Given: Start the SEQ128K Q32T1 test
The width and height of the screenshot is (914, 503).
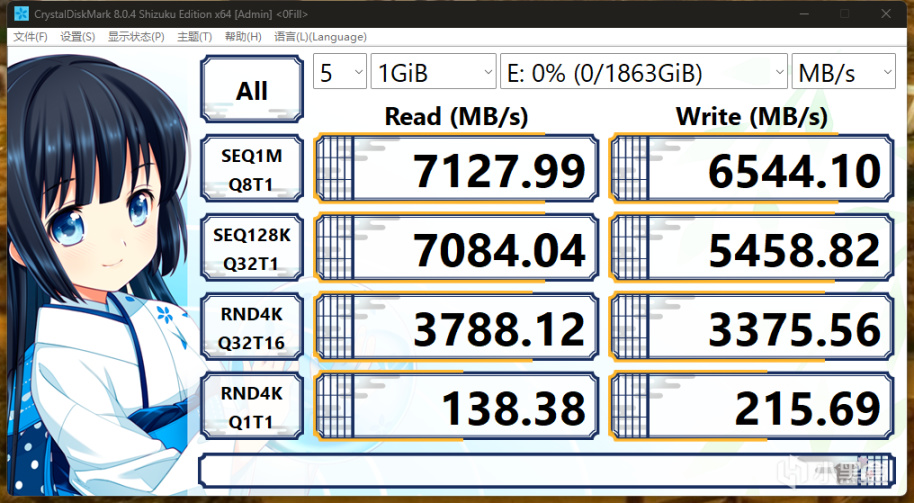Looking at the screenshot, I should pos(252,248).
